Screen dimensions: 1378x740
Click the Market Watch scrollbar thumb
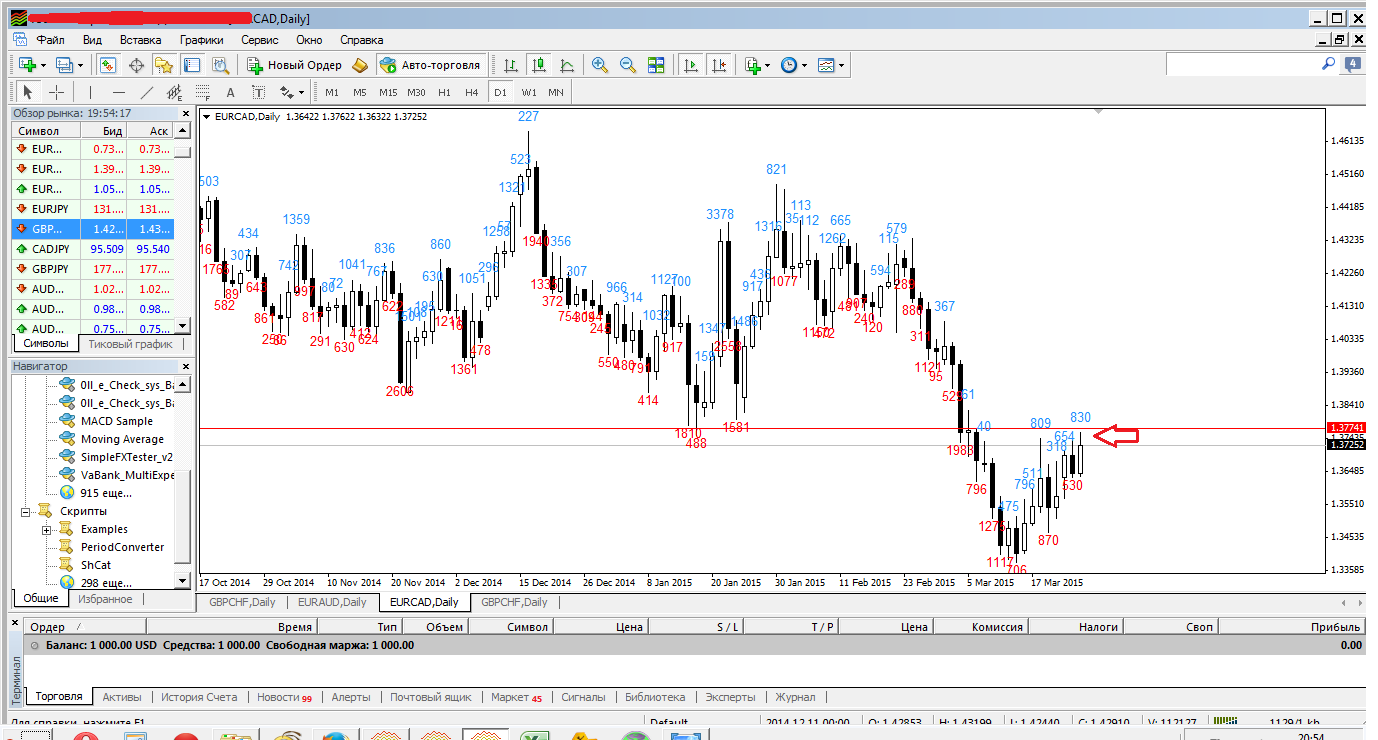(x=183, y=152)
